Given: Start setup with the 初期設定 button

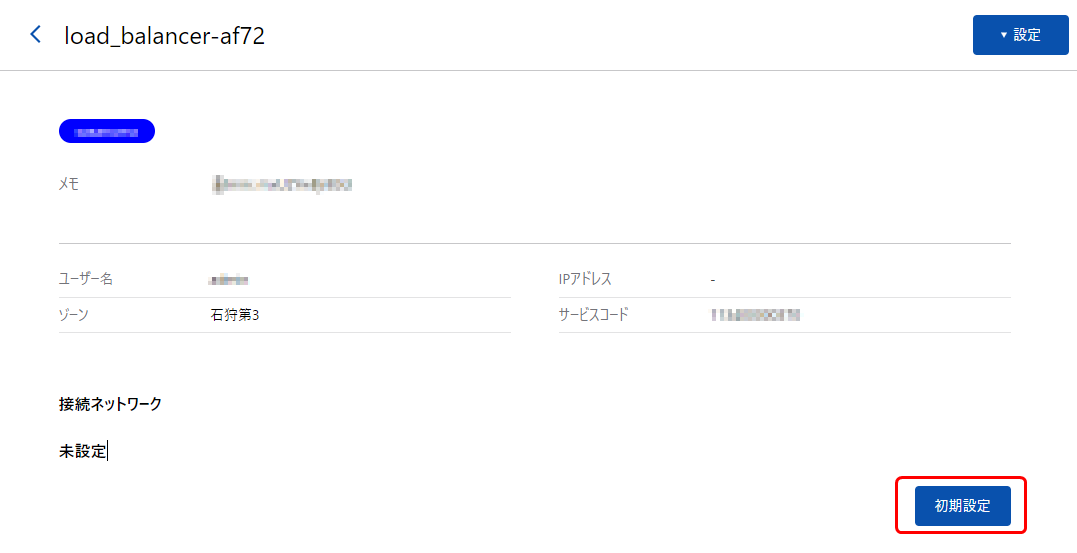Looking at the screenshot, I should coord(962,506).
